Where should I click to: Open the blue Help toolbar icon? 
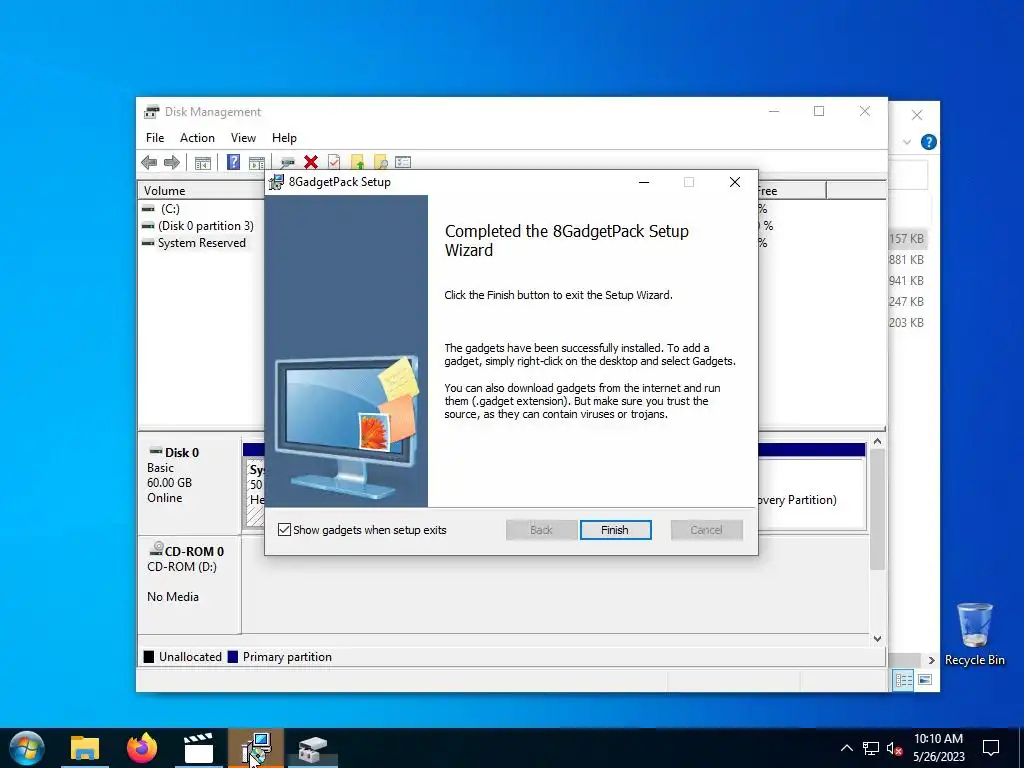233,162
